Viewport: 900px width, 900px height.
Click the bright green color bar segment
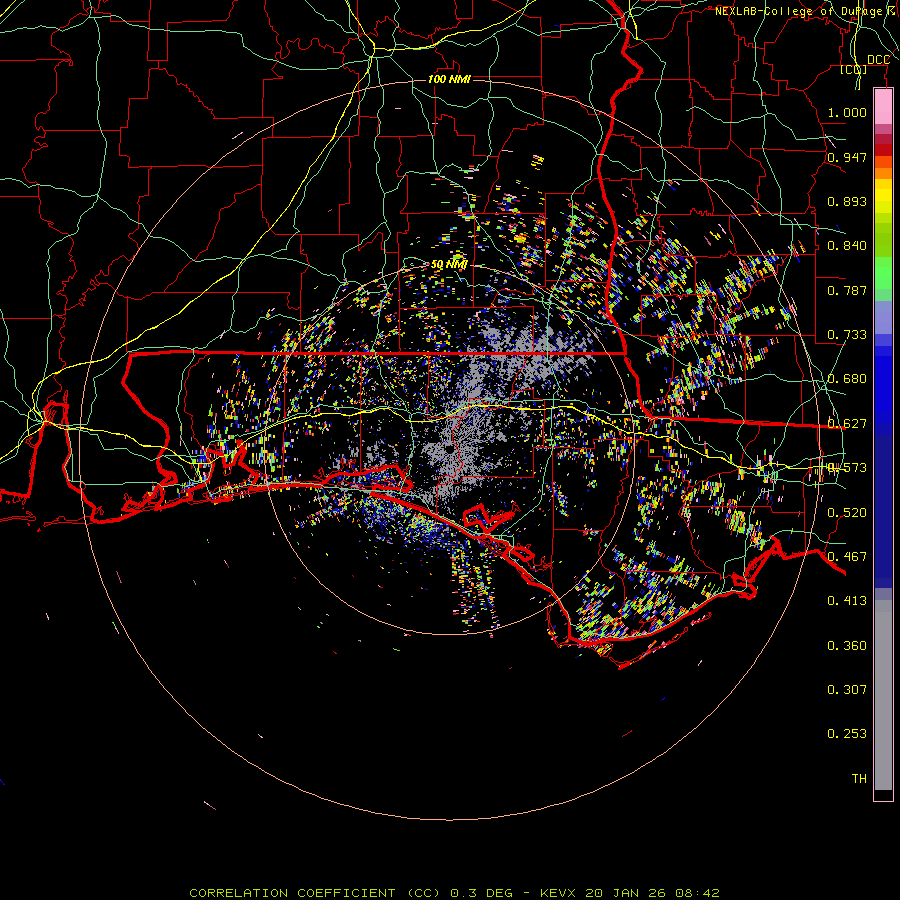tap(883, 273)
